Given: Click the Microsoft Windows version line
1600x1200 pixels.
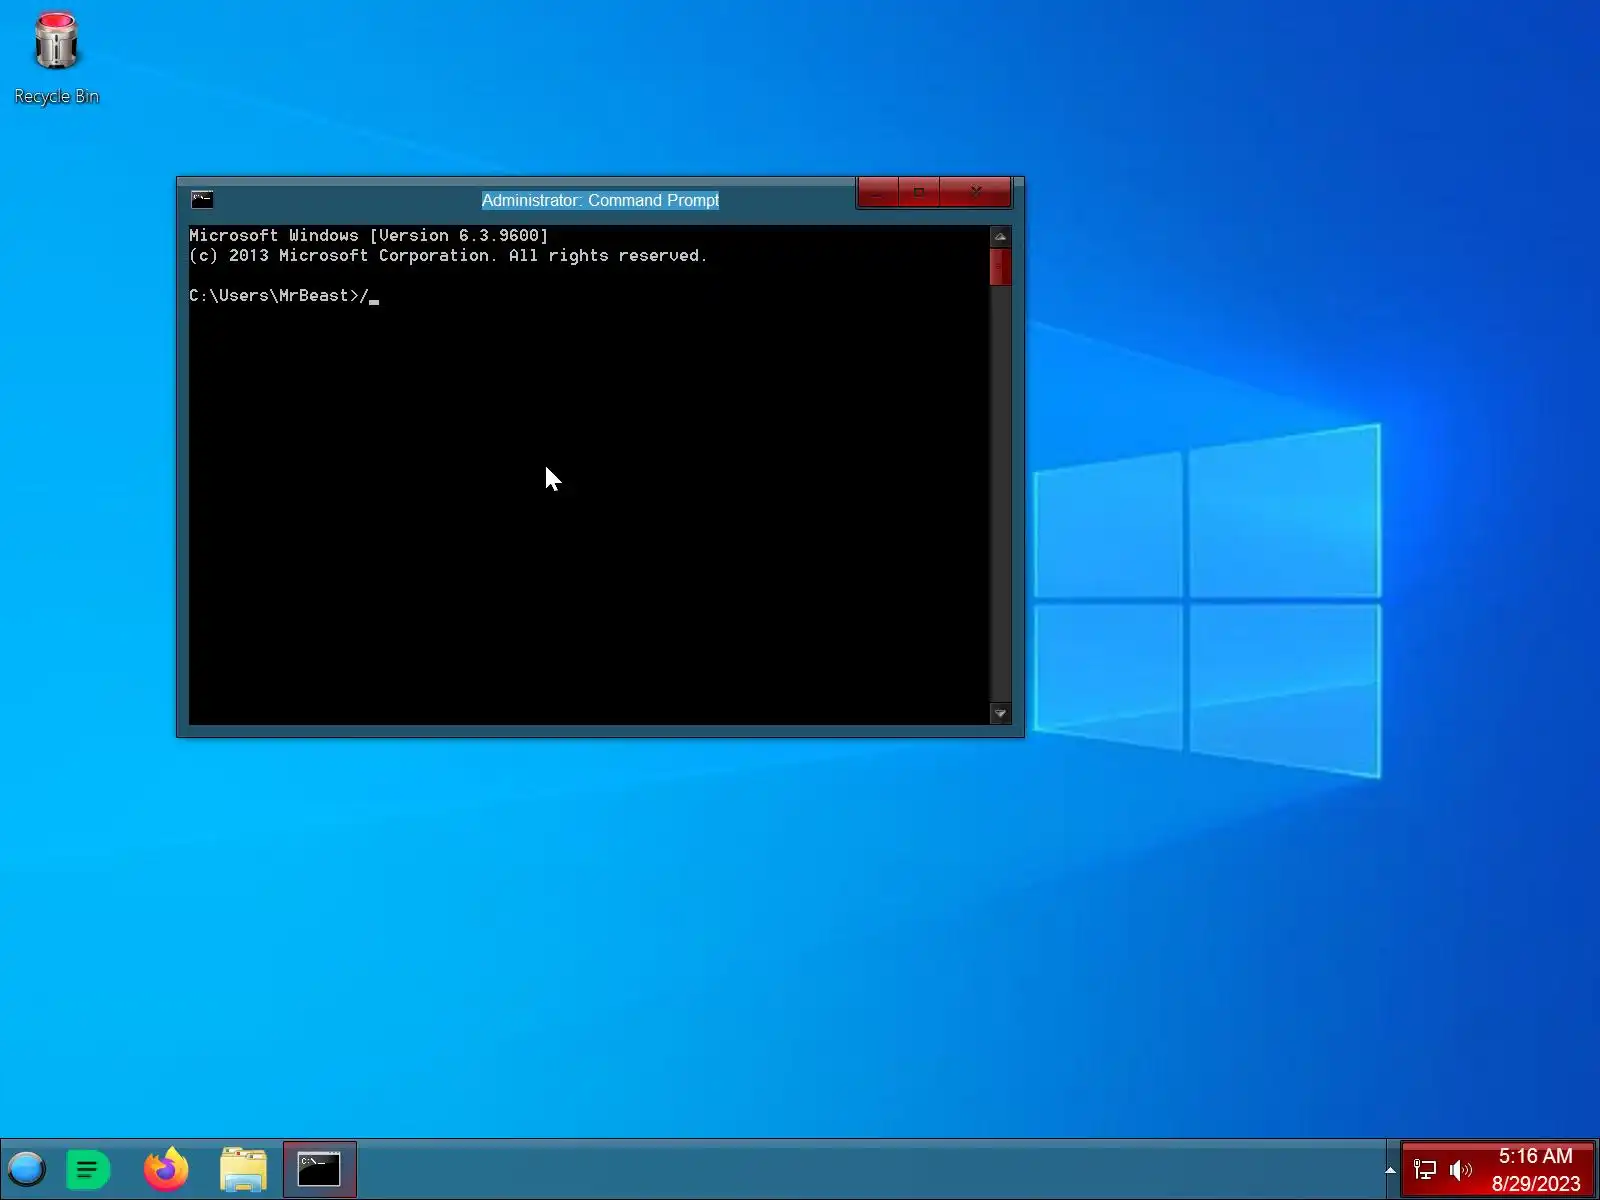Looking at the screenshot, I should 369,236.
